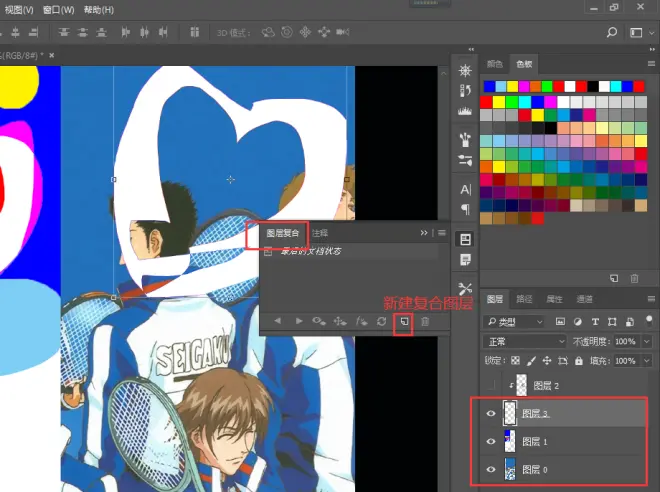Switch to the 路径 tab

tap(524, 299)
